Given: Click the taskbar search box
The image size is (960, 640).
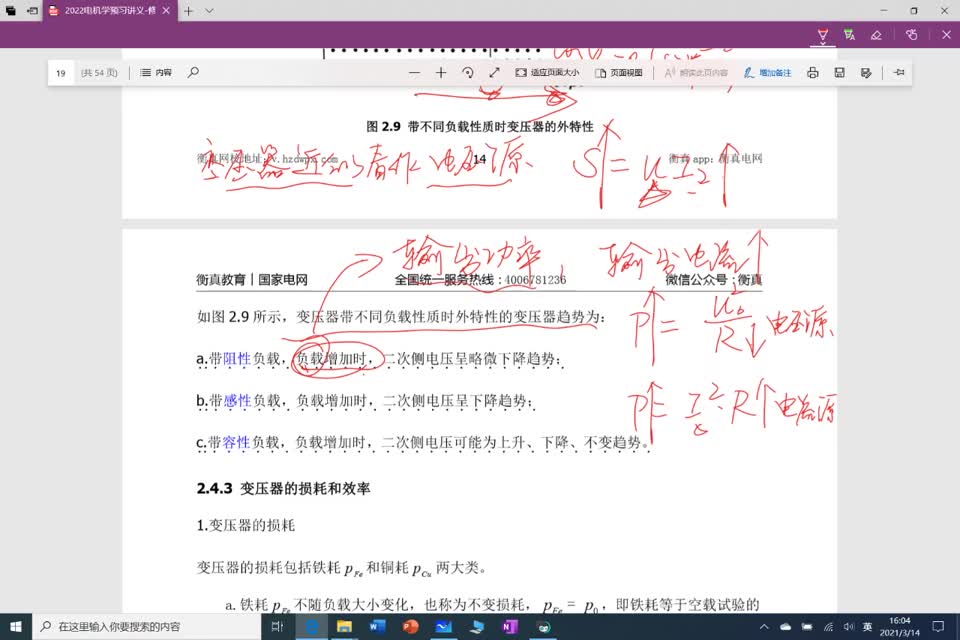Looking at the screenshot, I should pyautogui.click(x=147, y=627).
